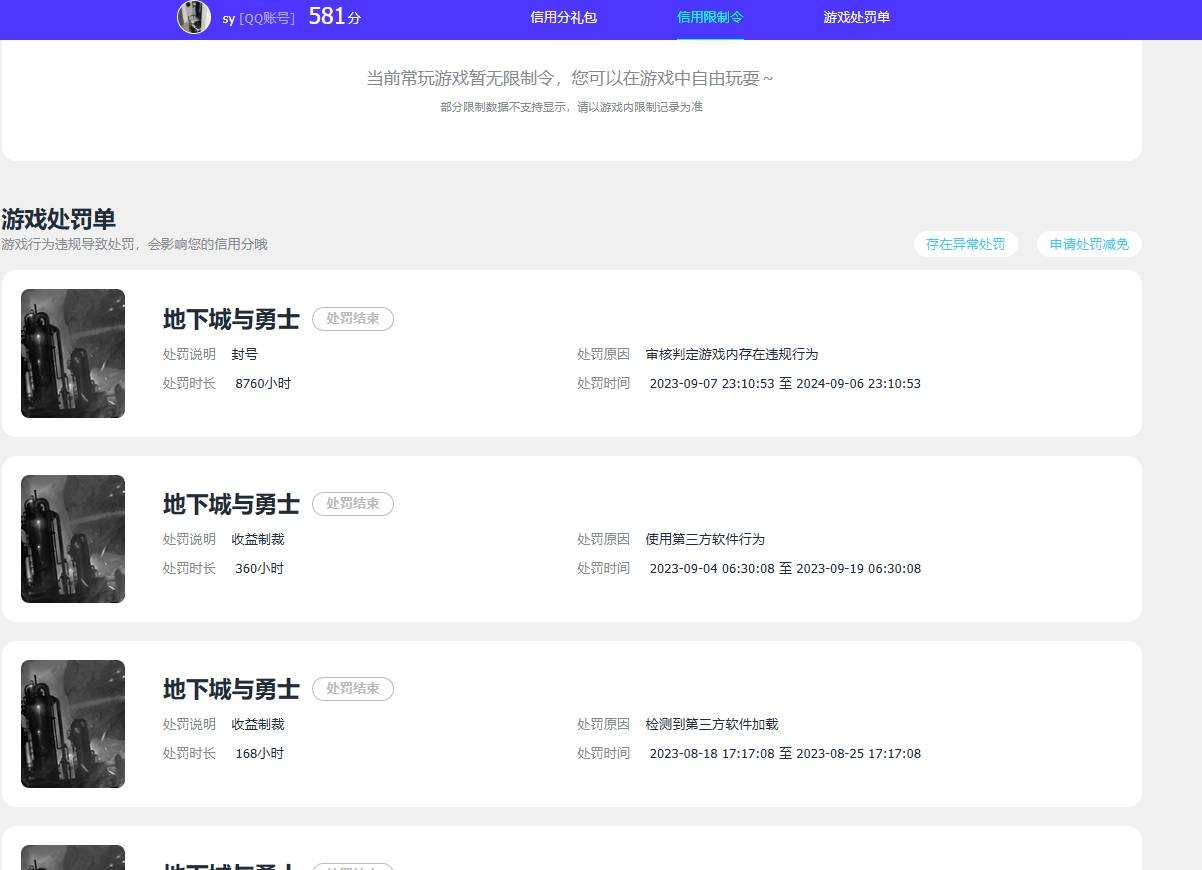Open game thumbnail of the 360小时 record
Viewport: 1202px width, 870px height.
click(73, 539)
